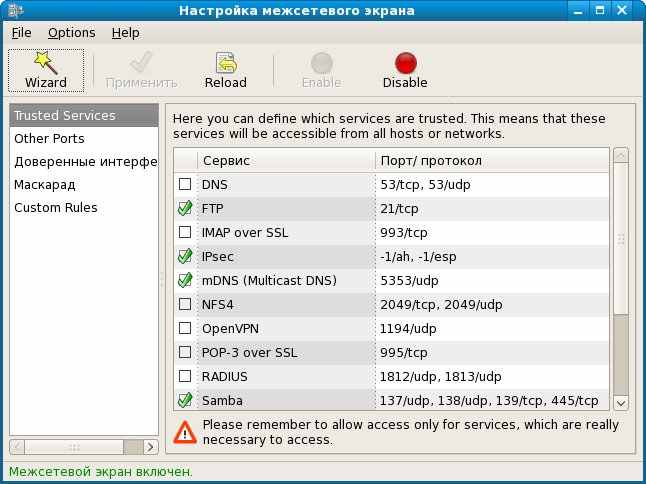The width and height of the screenshot is (646, 484).
Task: Uncheck the FTP service checkbox
Action: point(185,208)
